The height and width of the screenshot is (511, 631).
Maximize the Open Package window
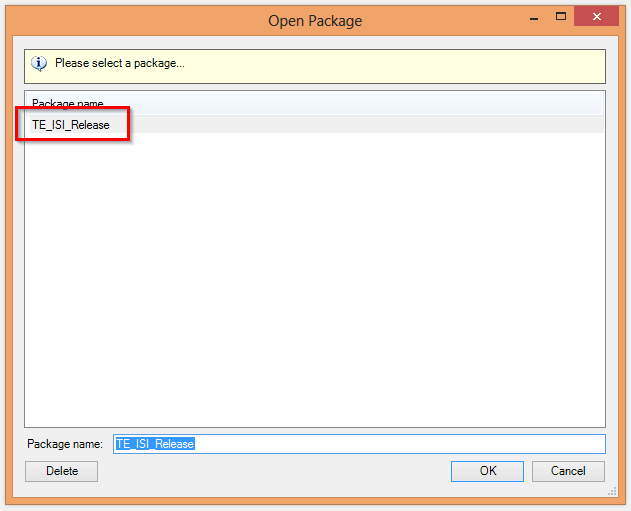tap(561, 17)
